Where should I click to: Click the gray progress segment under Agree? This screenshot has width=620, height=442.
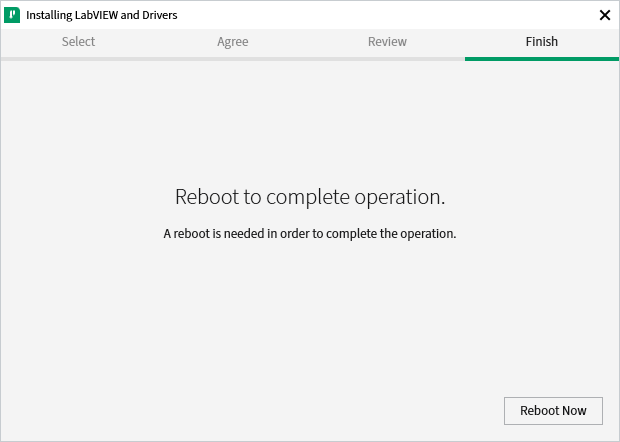click(232, 59)
